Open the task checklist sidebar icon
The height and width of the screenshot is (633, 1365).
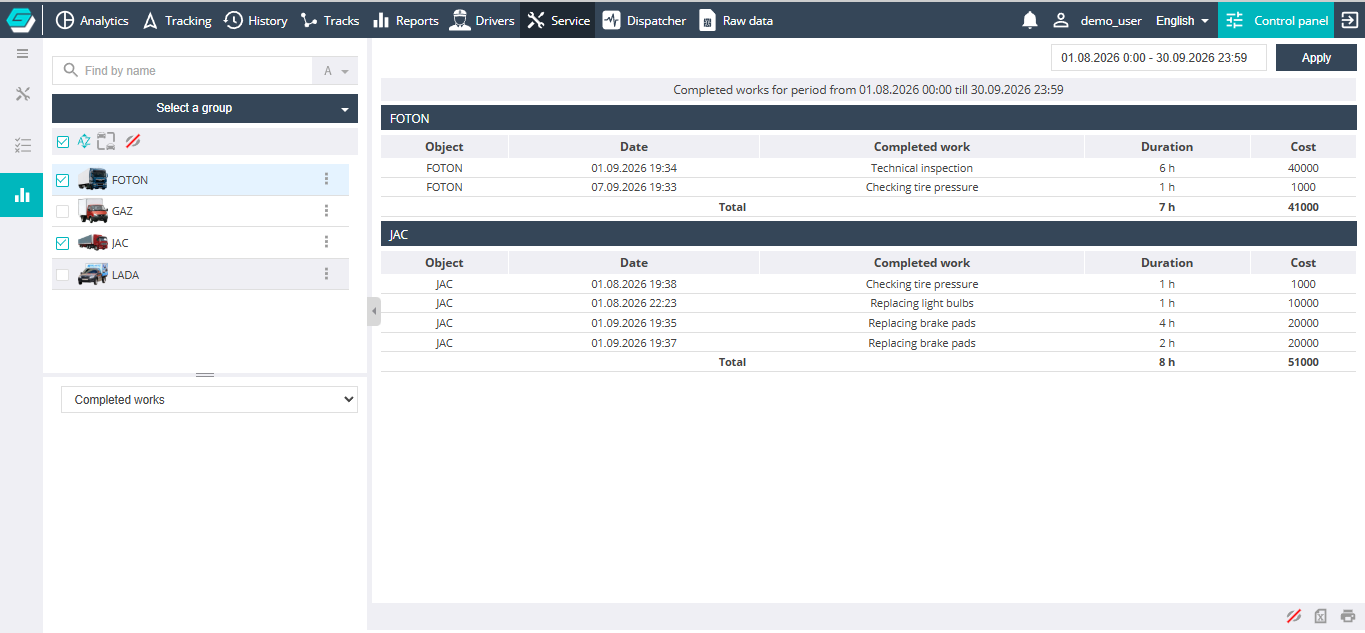pyautogui.click(x=22, y=145)
